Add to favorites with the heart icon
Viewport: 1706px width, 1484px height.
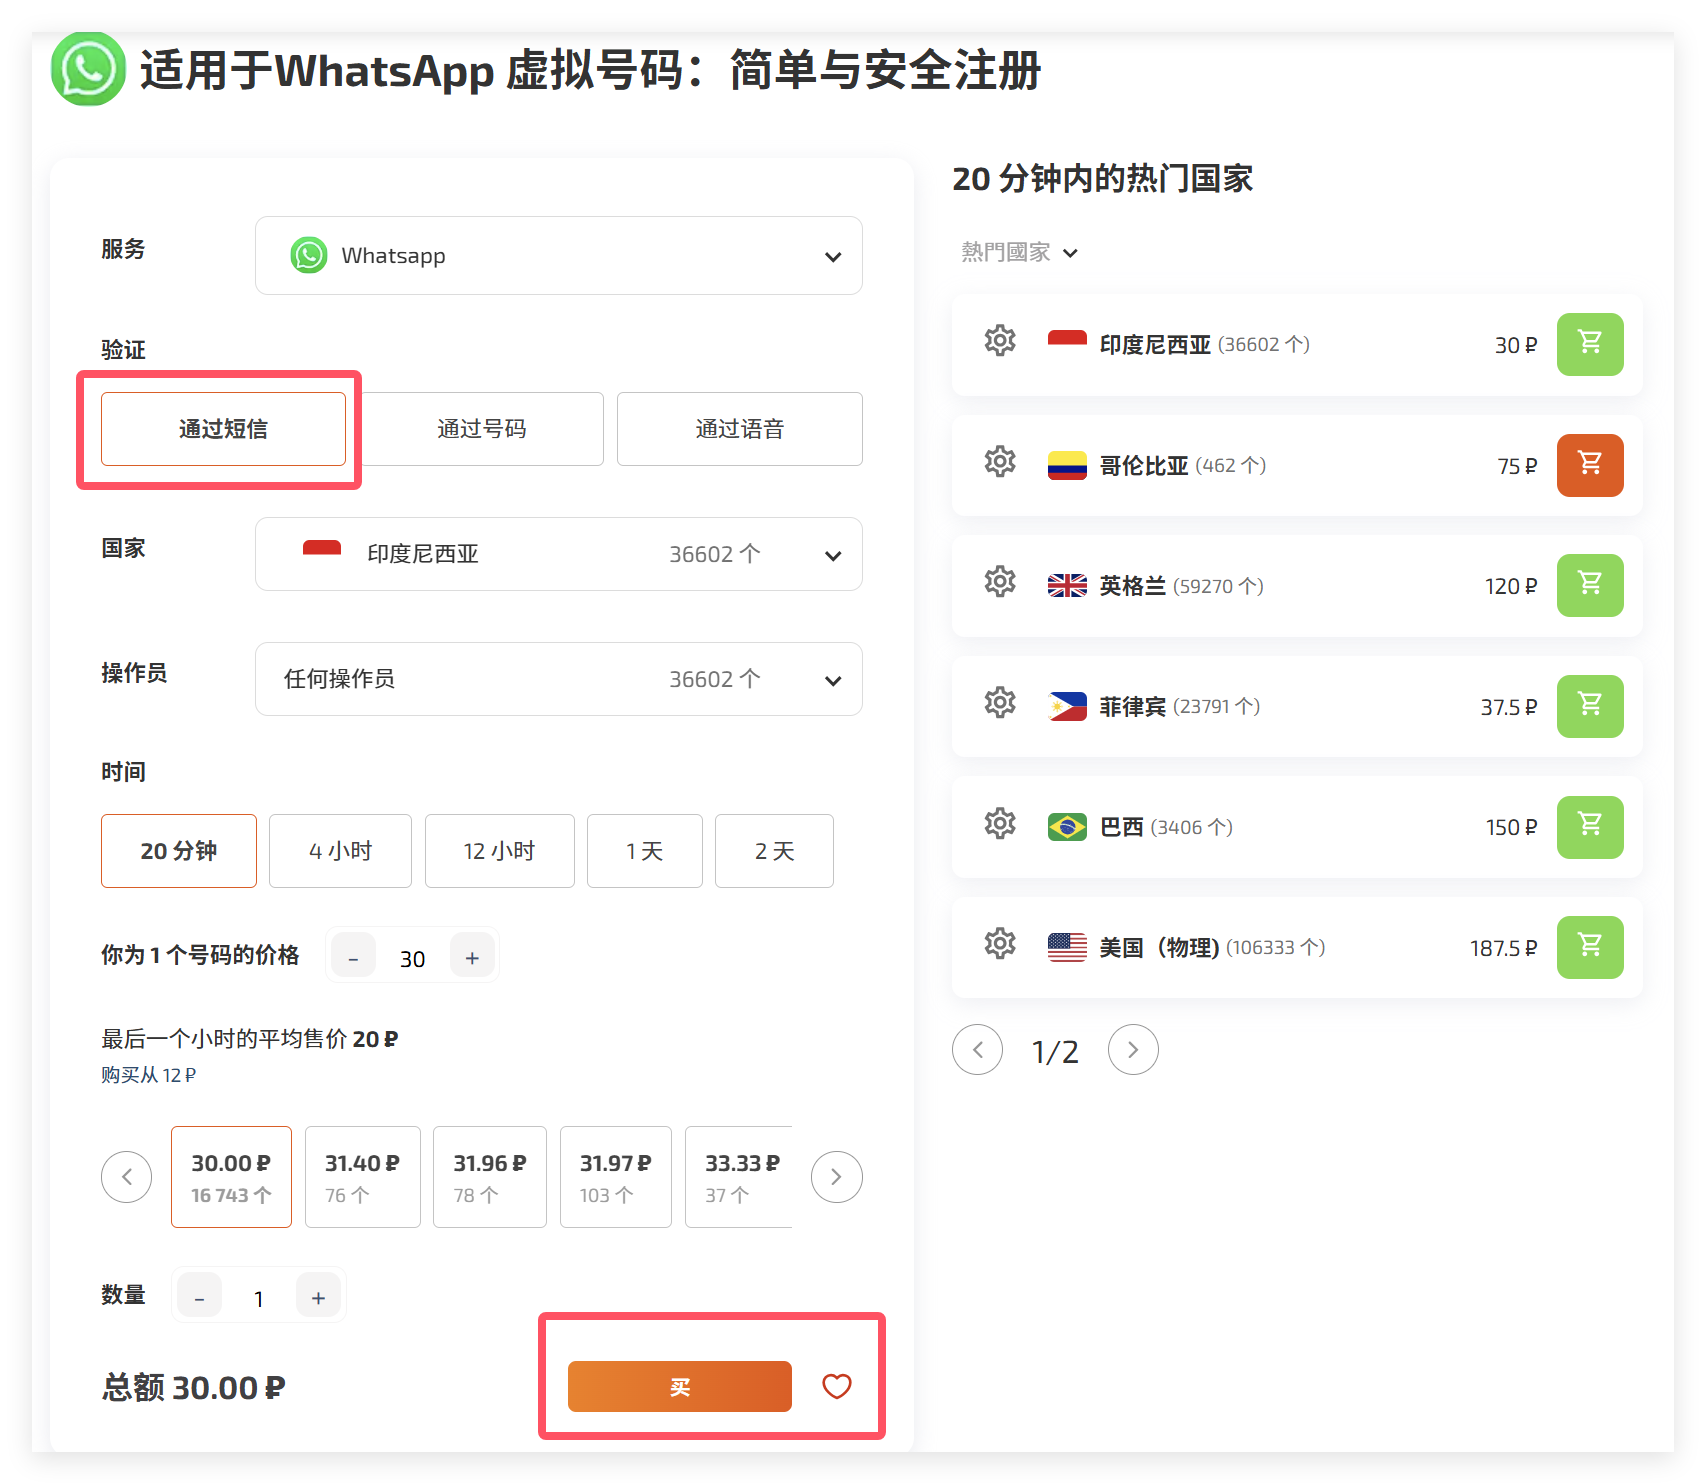837,1386
